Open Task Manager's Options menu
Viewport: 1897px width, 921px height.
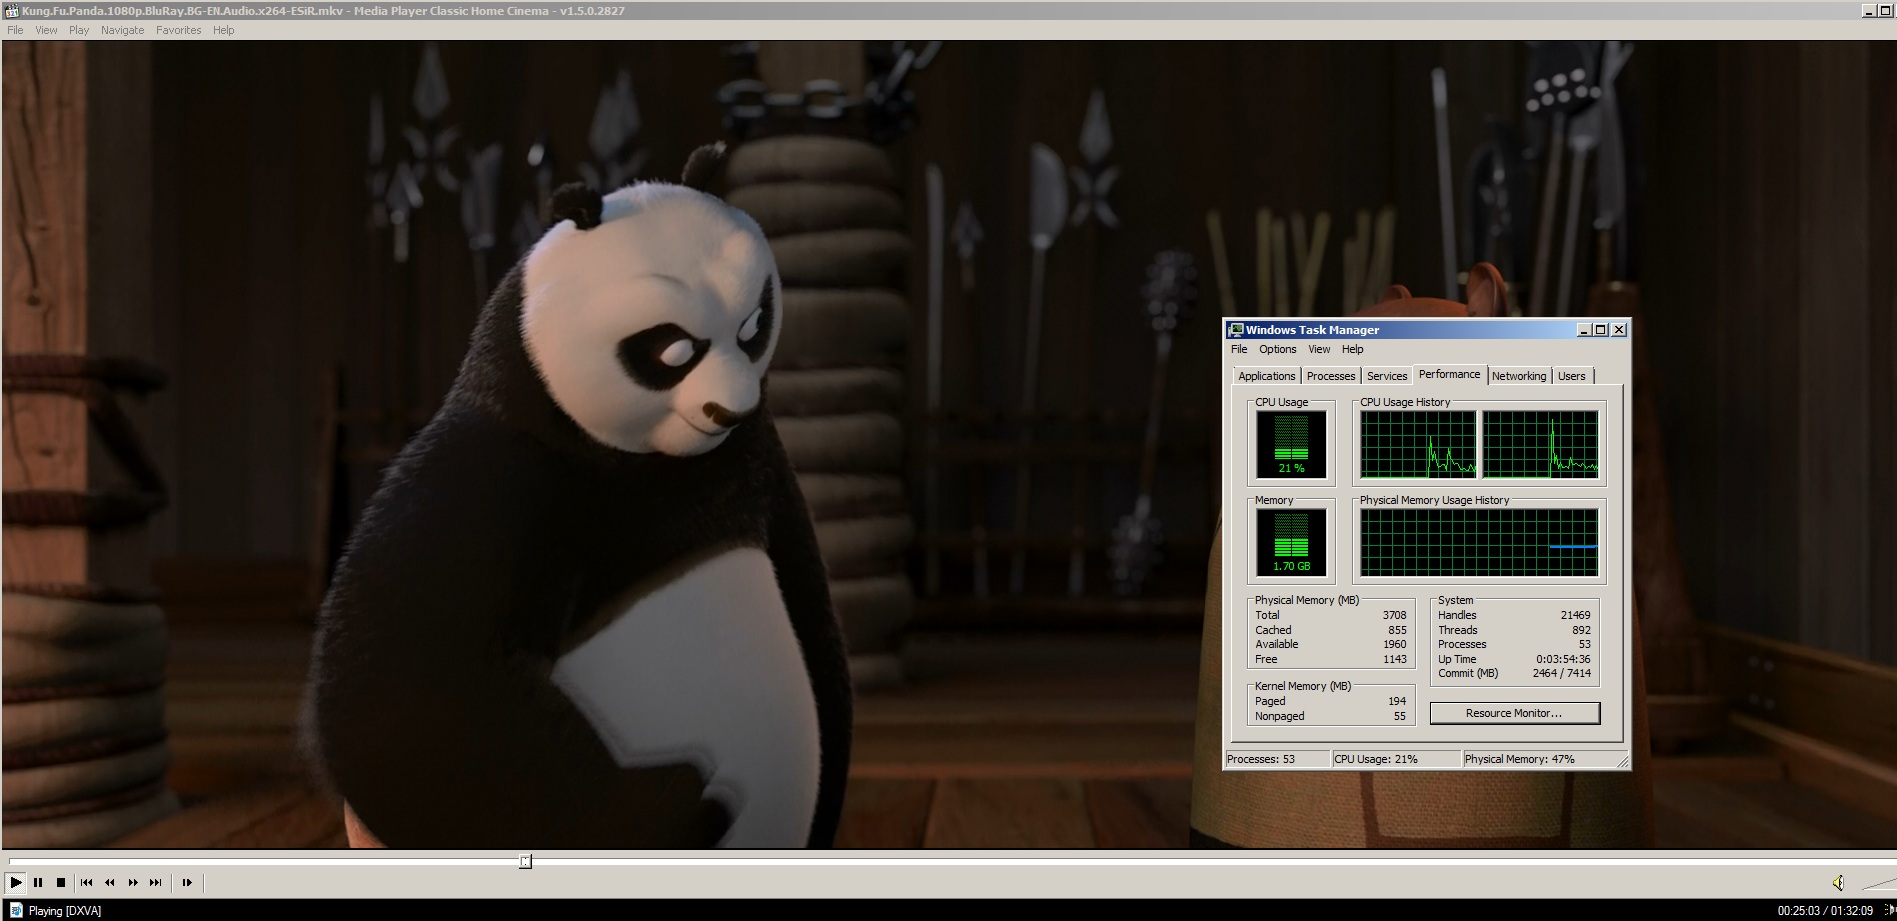1277,349
